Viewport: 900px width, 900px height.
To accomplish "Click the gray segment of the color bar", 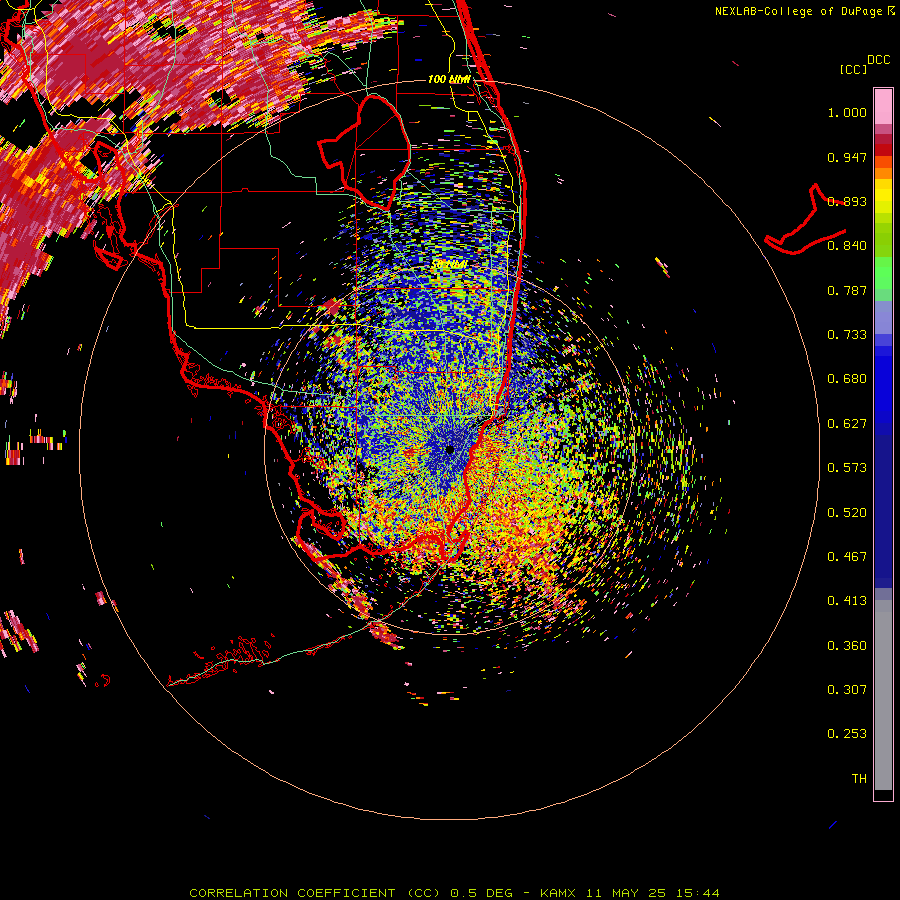I will 883,695.
